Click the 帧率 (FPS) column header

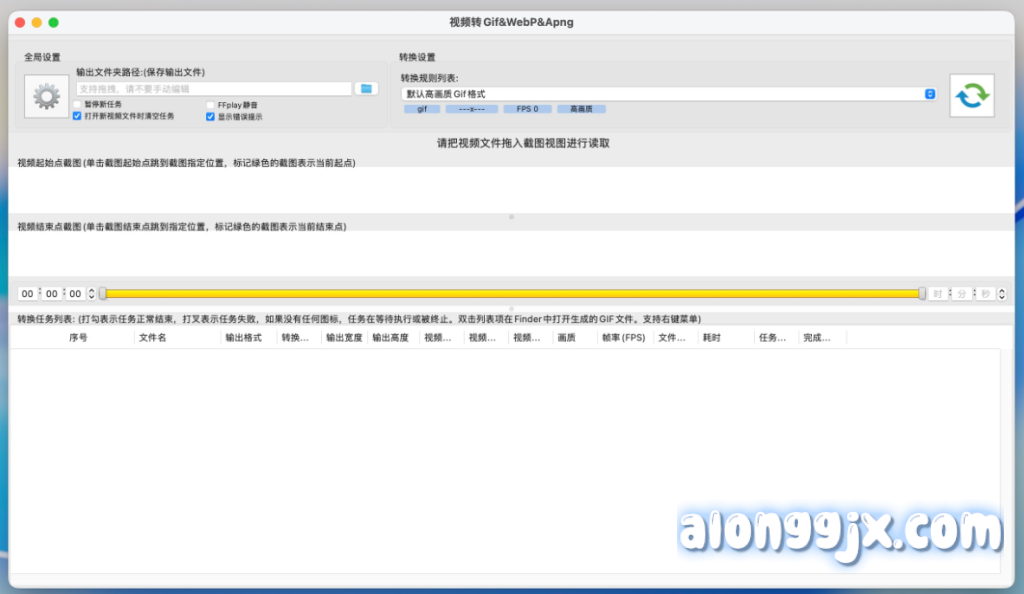622,338
